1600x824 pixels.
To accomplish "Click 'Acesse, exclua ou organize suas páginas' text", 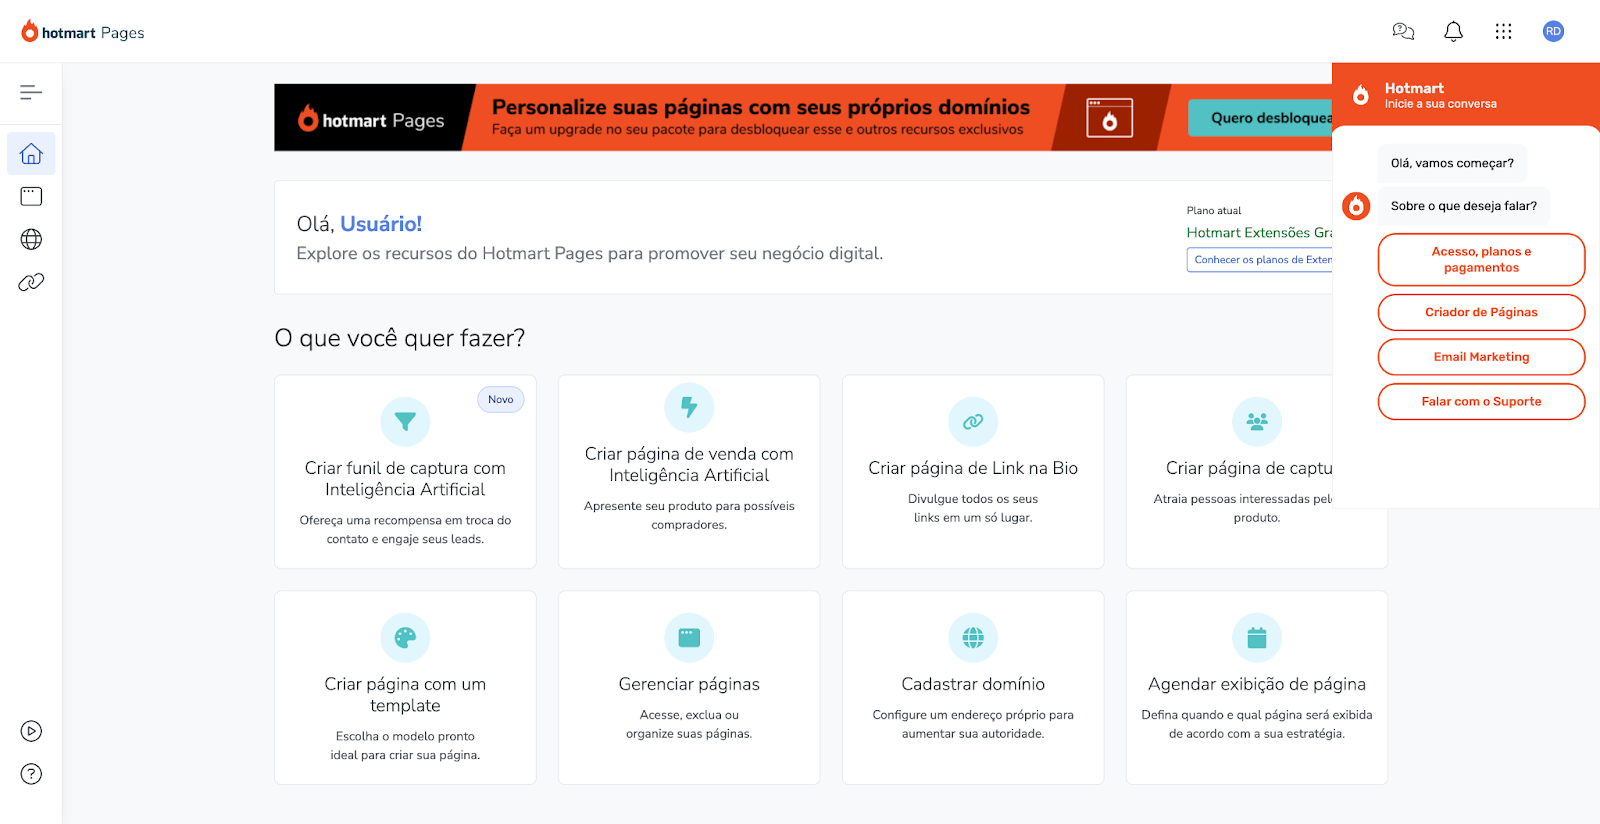I will 689,724.
